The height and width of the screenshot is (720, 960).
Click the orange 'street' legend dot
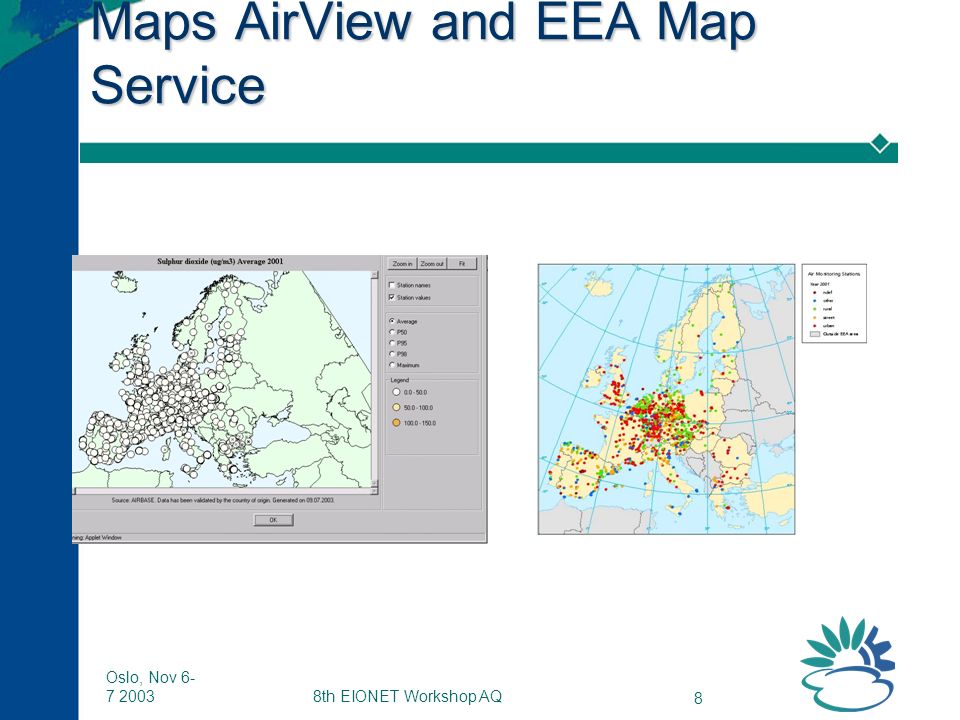pos(814,318)
